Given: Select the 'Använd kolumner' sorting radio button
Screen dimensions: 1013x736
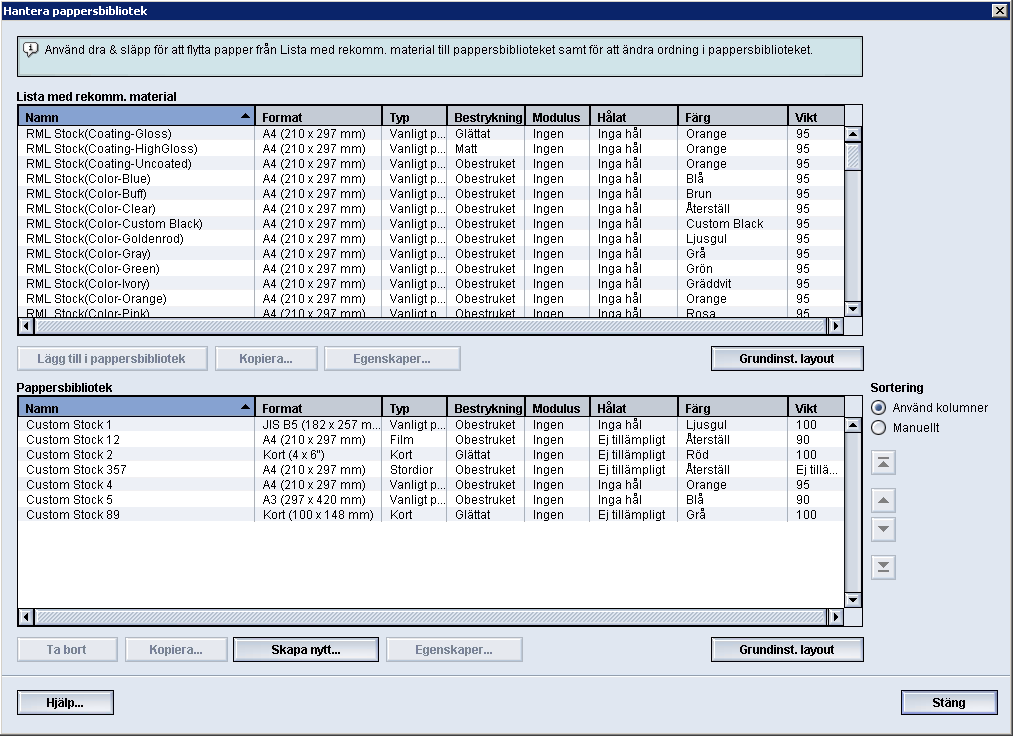Looking at the screenshot, I should 878,408.
